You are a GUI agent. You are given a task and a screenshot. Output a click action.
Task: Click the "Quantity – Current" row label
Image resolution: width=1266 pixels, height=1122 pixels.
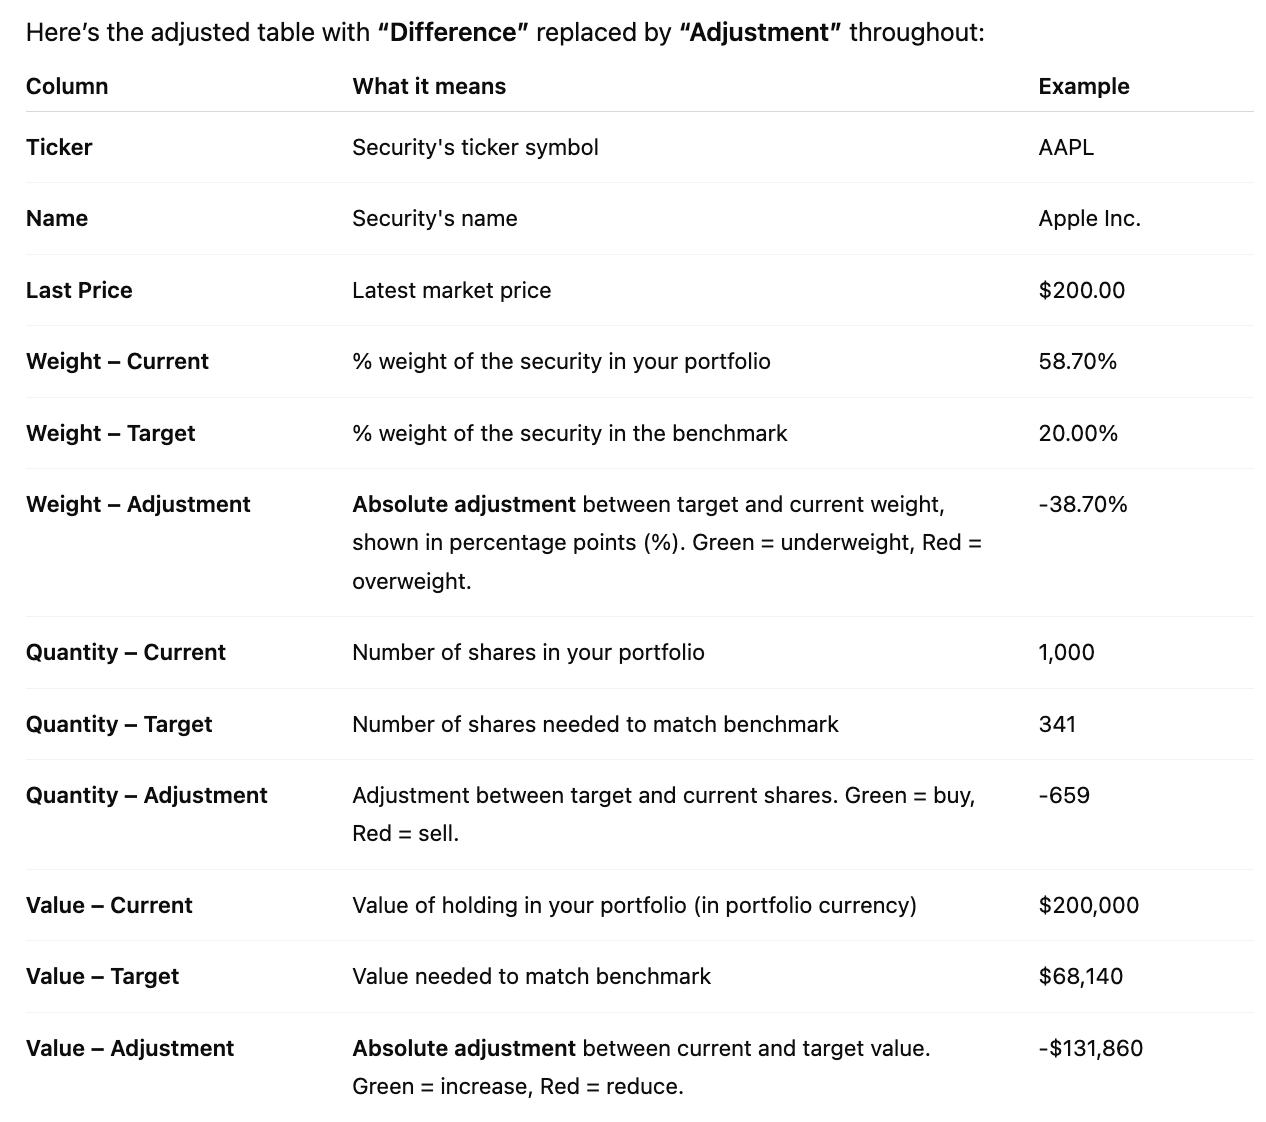point(126,652)
